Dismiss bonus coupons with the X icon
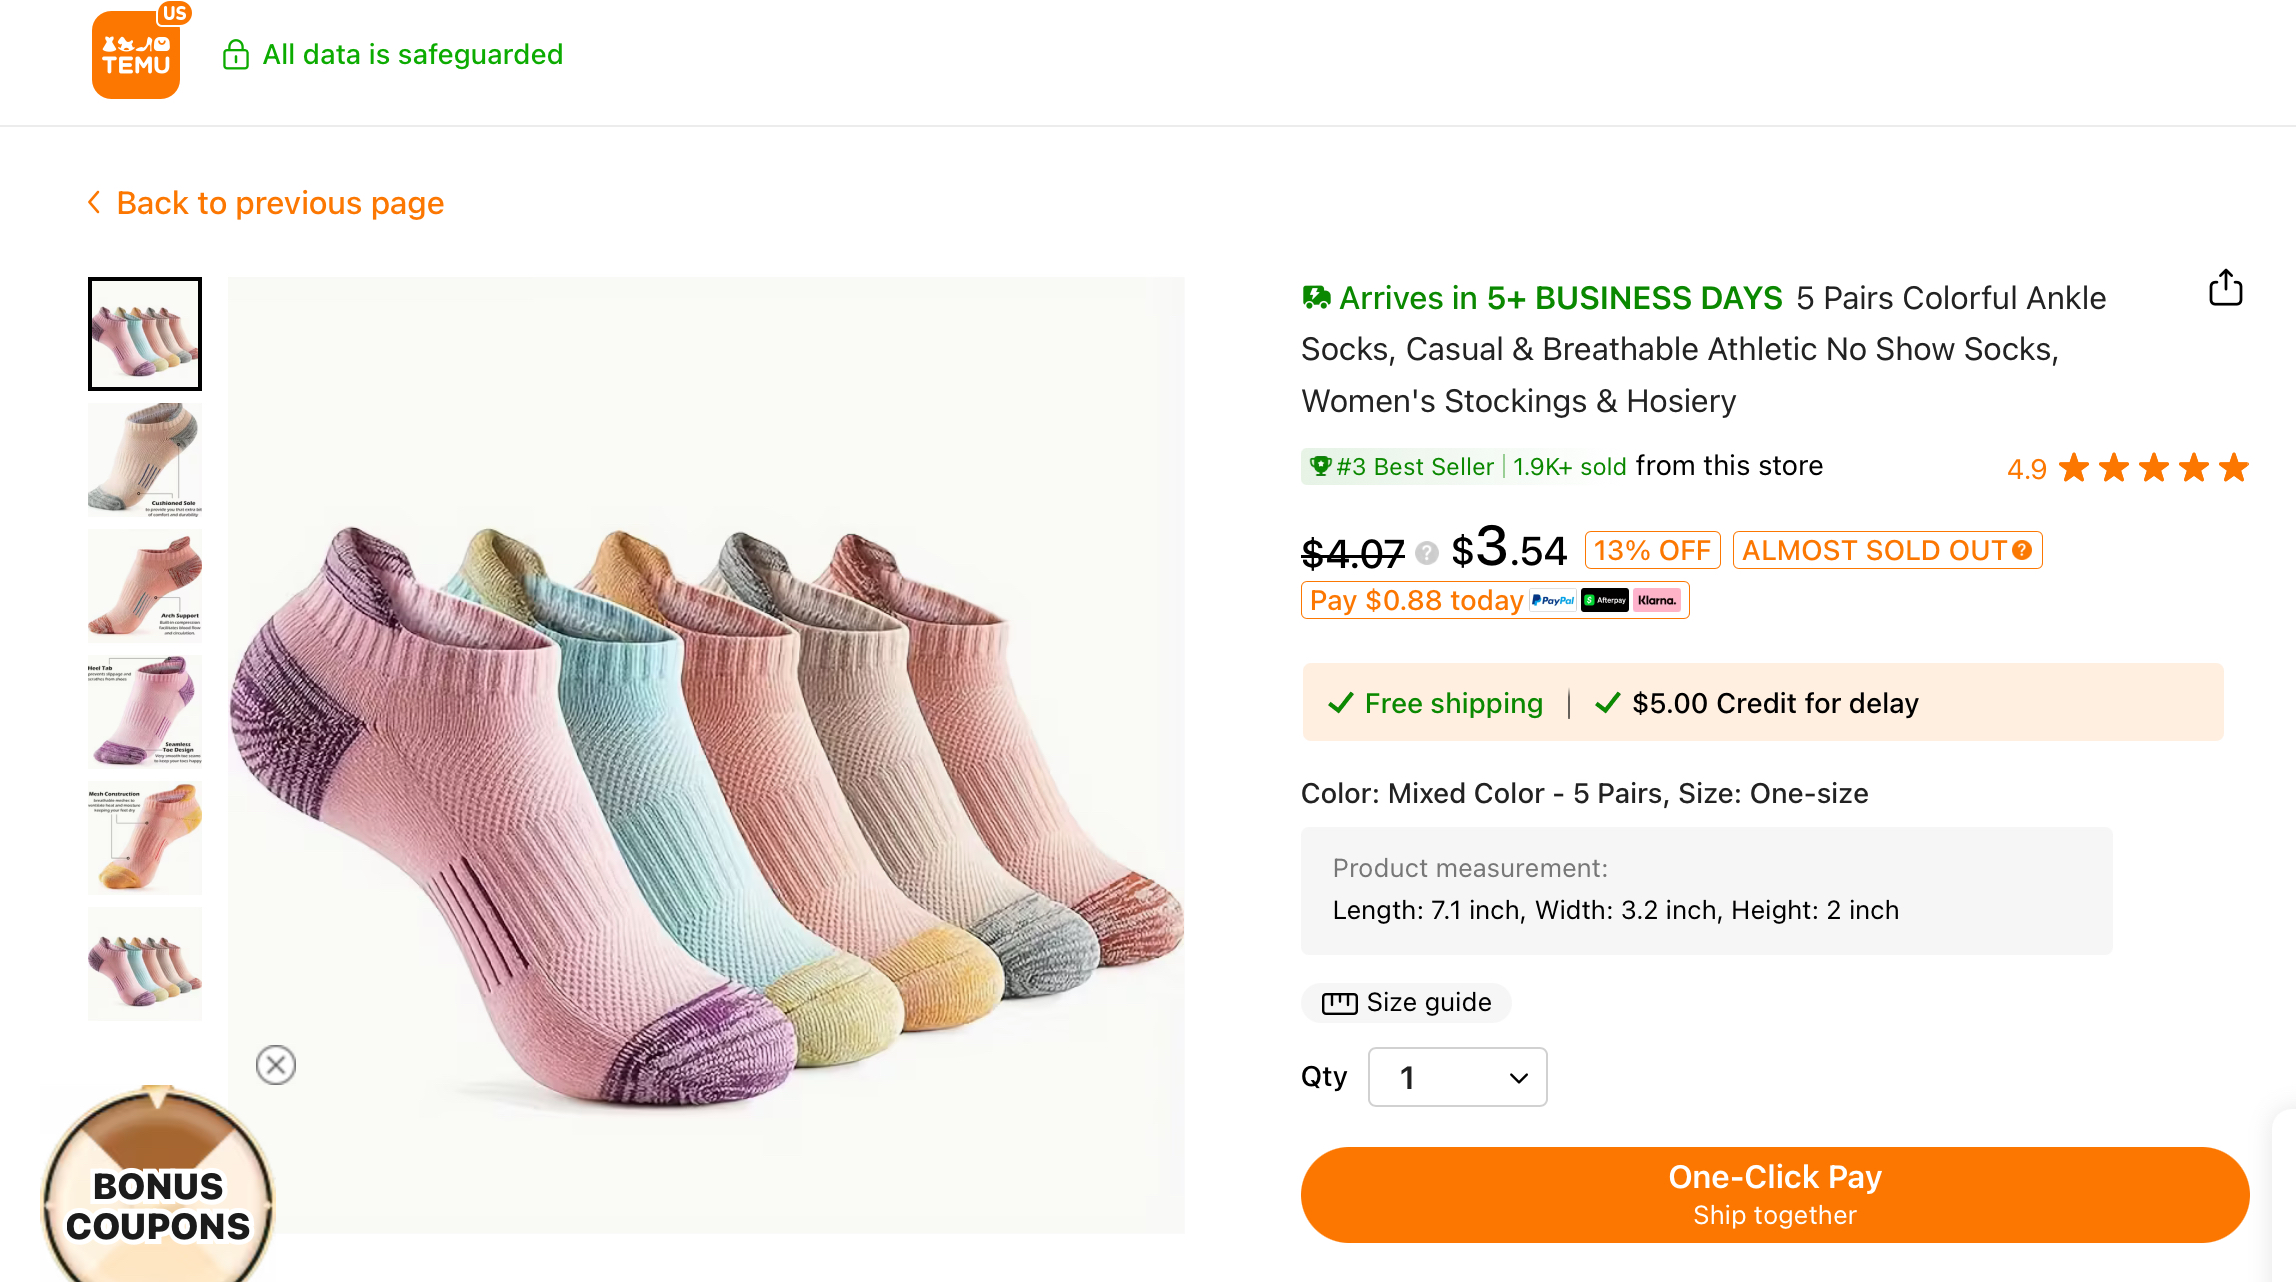The width and height of the screenshot is (2296, 1282). (276, 1065)
